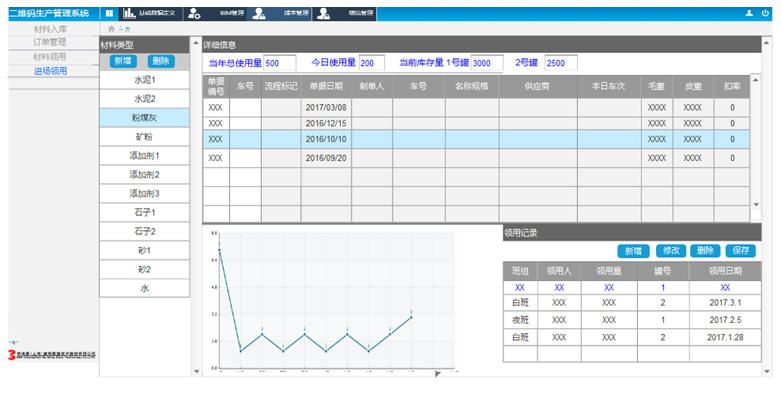This screenshot has width=782, height=399.
Task: Select 砂1 in material type list
Action: click(145, 250)
